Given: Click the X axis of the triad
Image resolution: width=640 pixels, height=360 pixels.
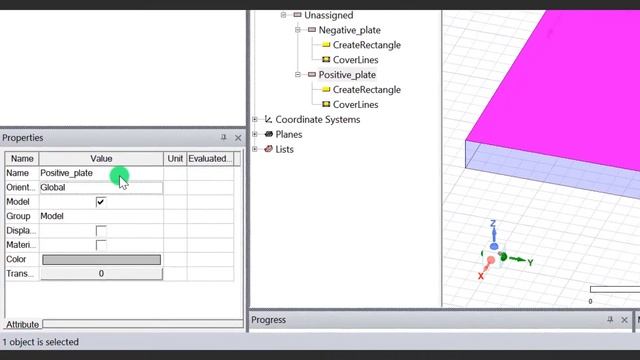Looking at the screenshot, I should tap(485, 268).
